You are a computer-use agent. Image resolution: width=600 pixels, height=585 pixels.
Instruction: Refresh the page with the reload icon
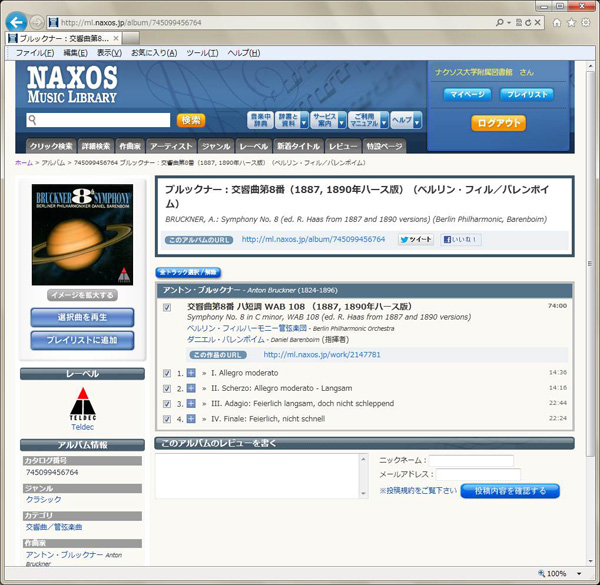tap(528, 23)
